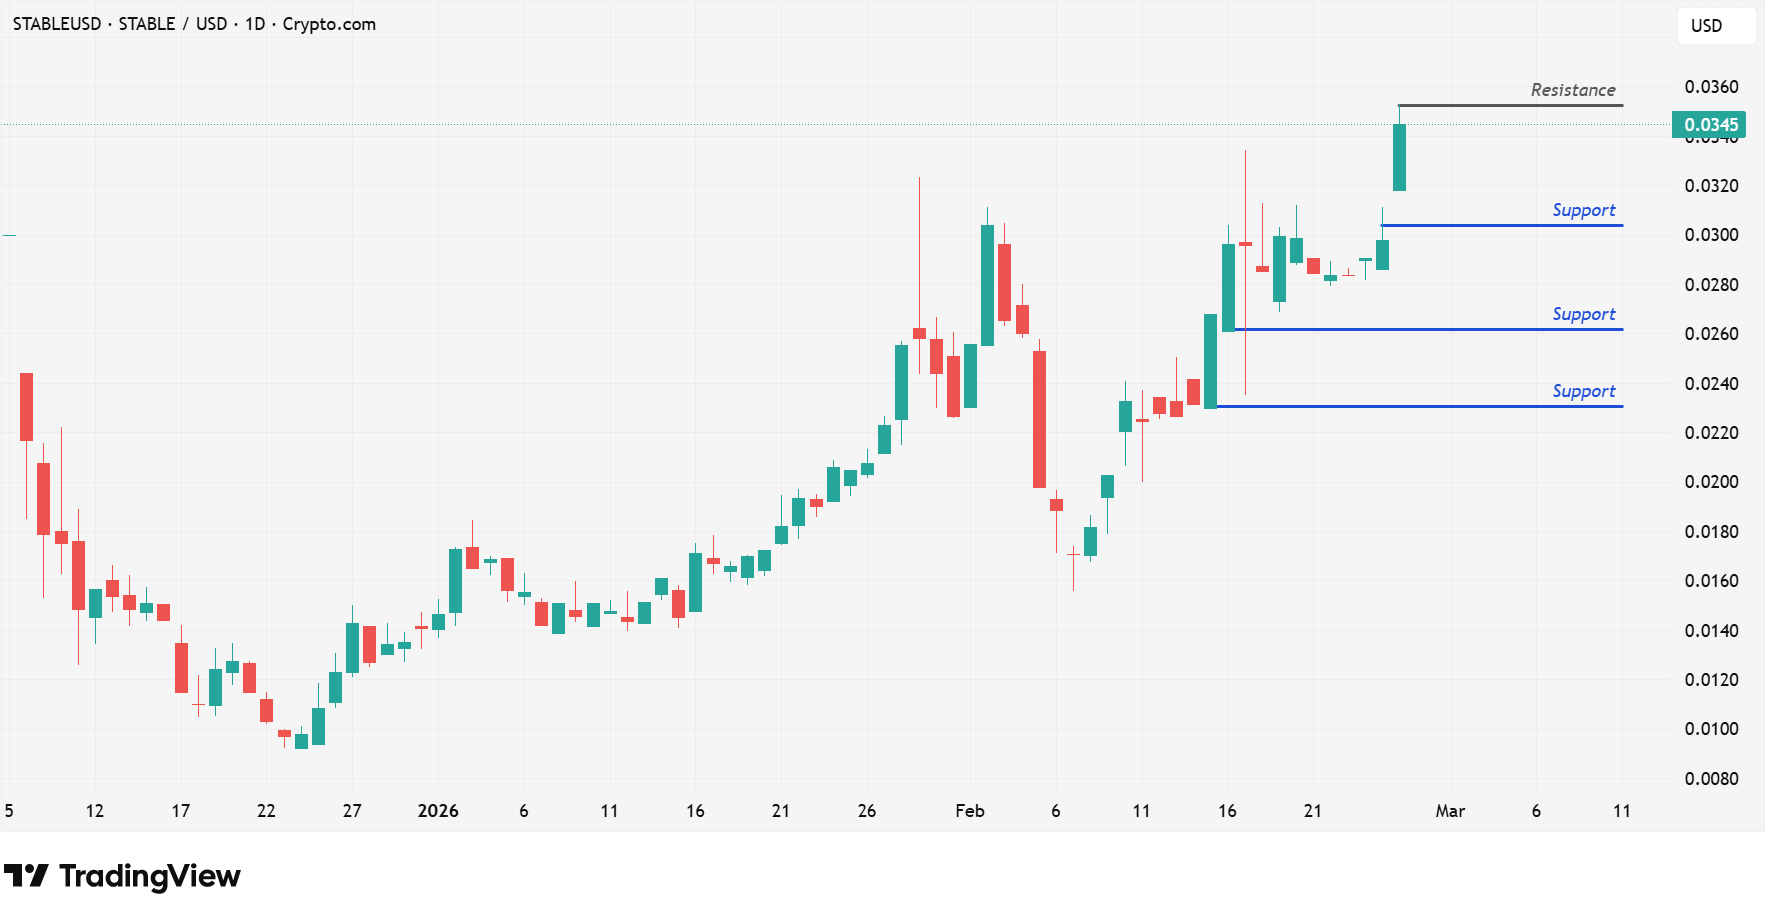Viewport: 1765px width, 921px height.
Task: Click the TradingView logo icon
Action: coord(26,876)
